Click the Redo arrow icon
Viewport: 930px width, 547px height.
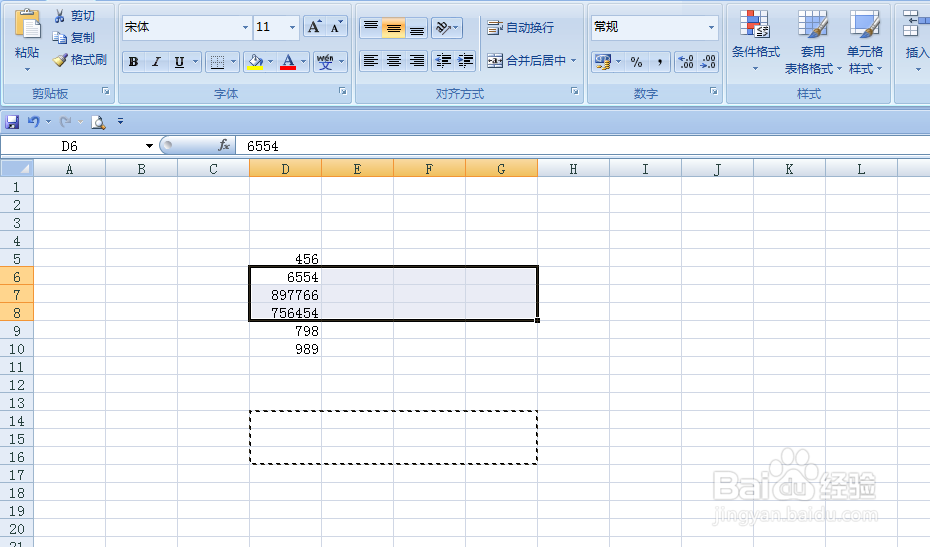pyautogui.click(x=65, y=122)
